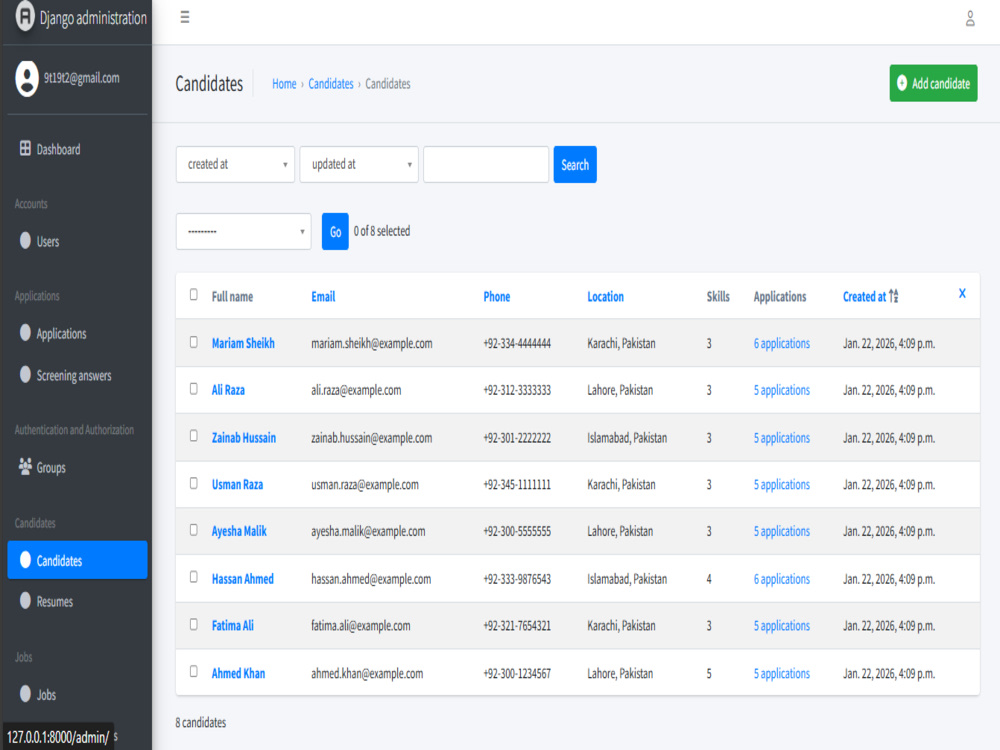Click the user avatar beside 9t19t2@gmail.com
Screen dimensions: 1000x750
tap(27, 78)
